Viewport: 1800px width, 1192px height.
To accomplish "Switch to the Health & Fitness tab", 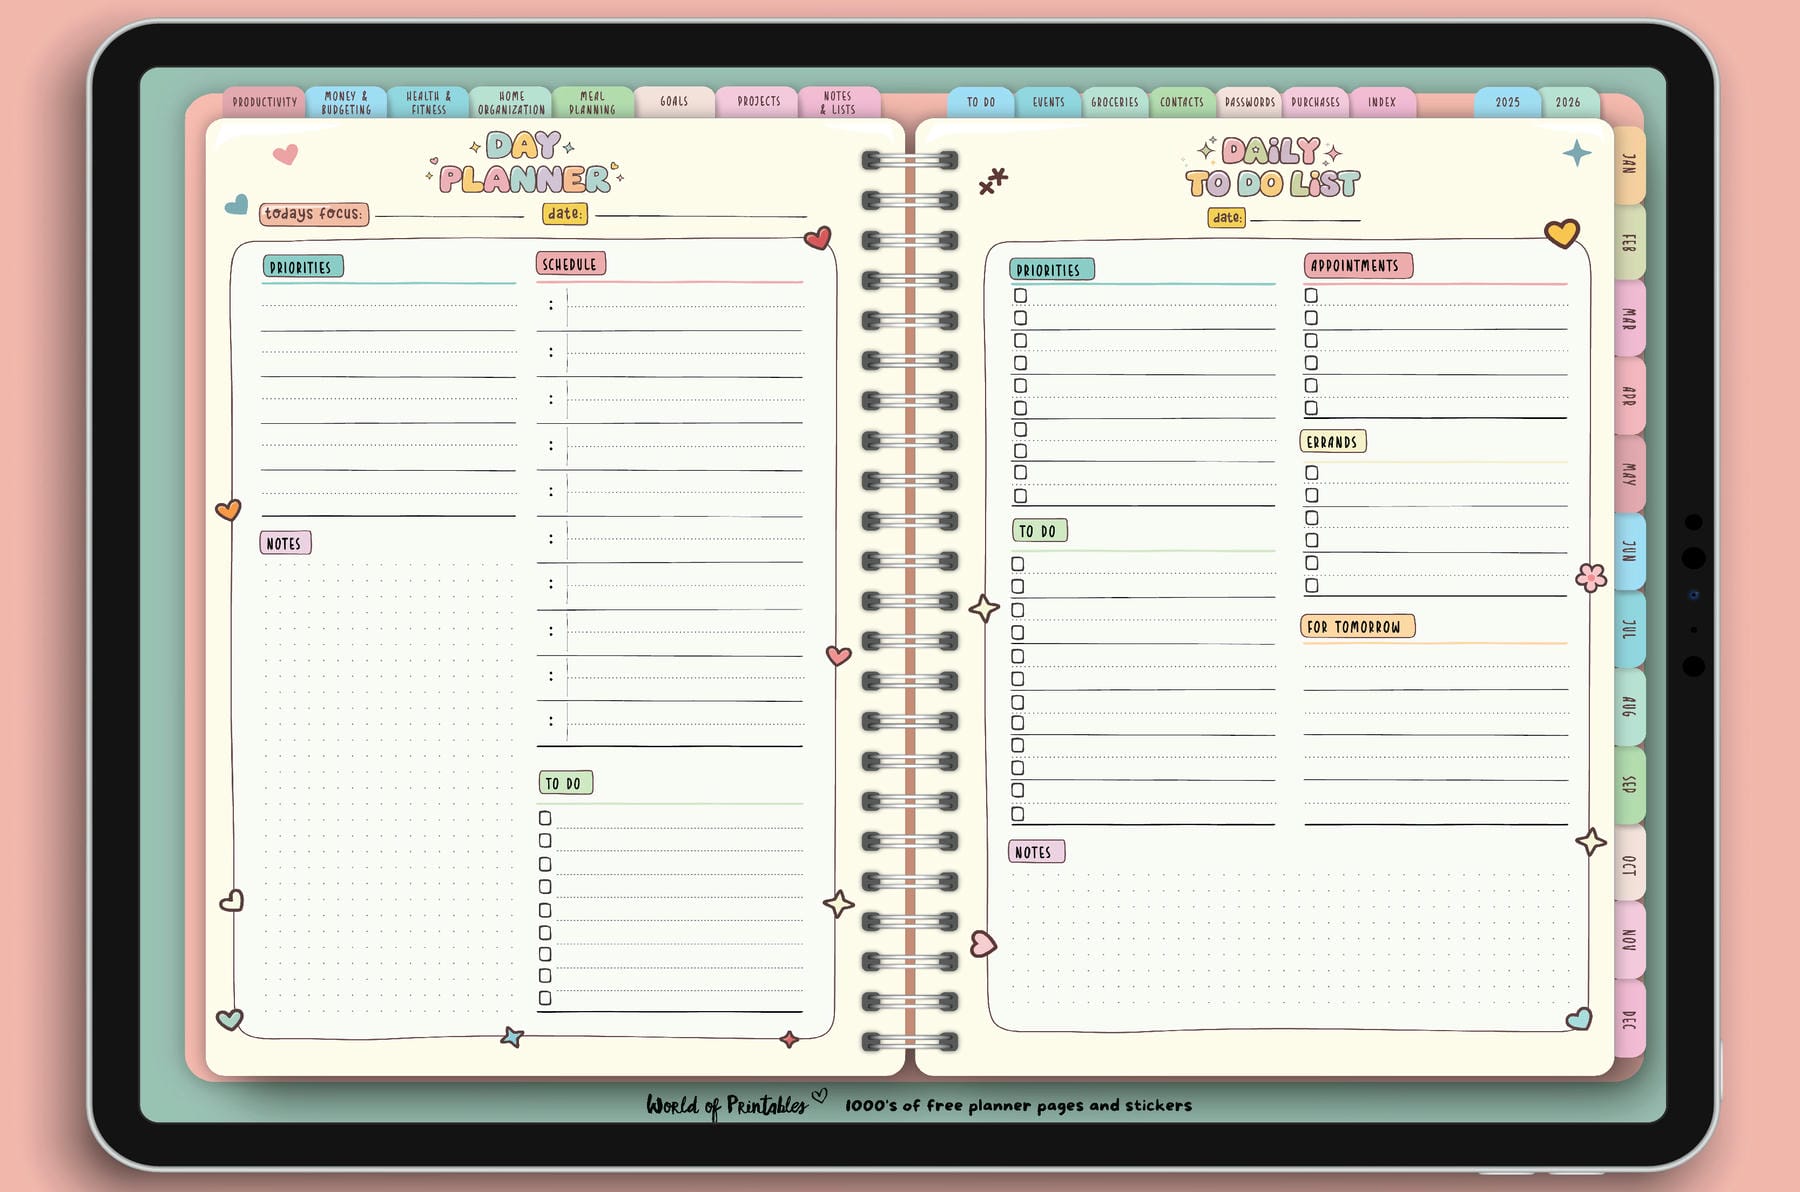I will click(x=426, y=101).
